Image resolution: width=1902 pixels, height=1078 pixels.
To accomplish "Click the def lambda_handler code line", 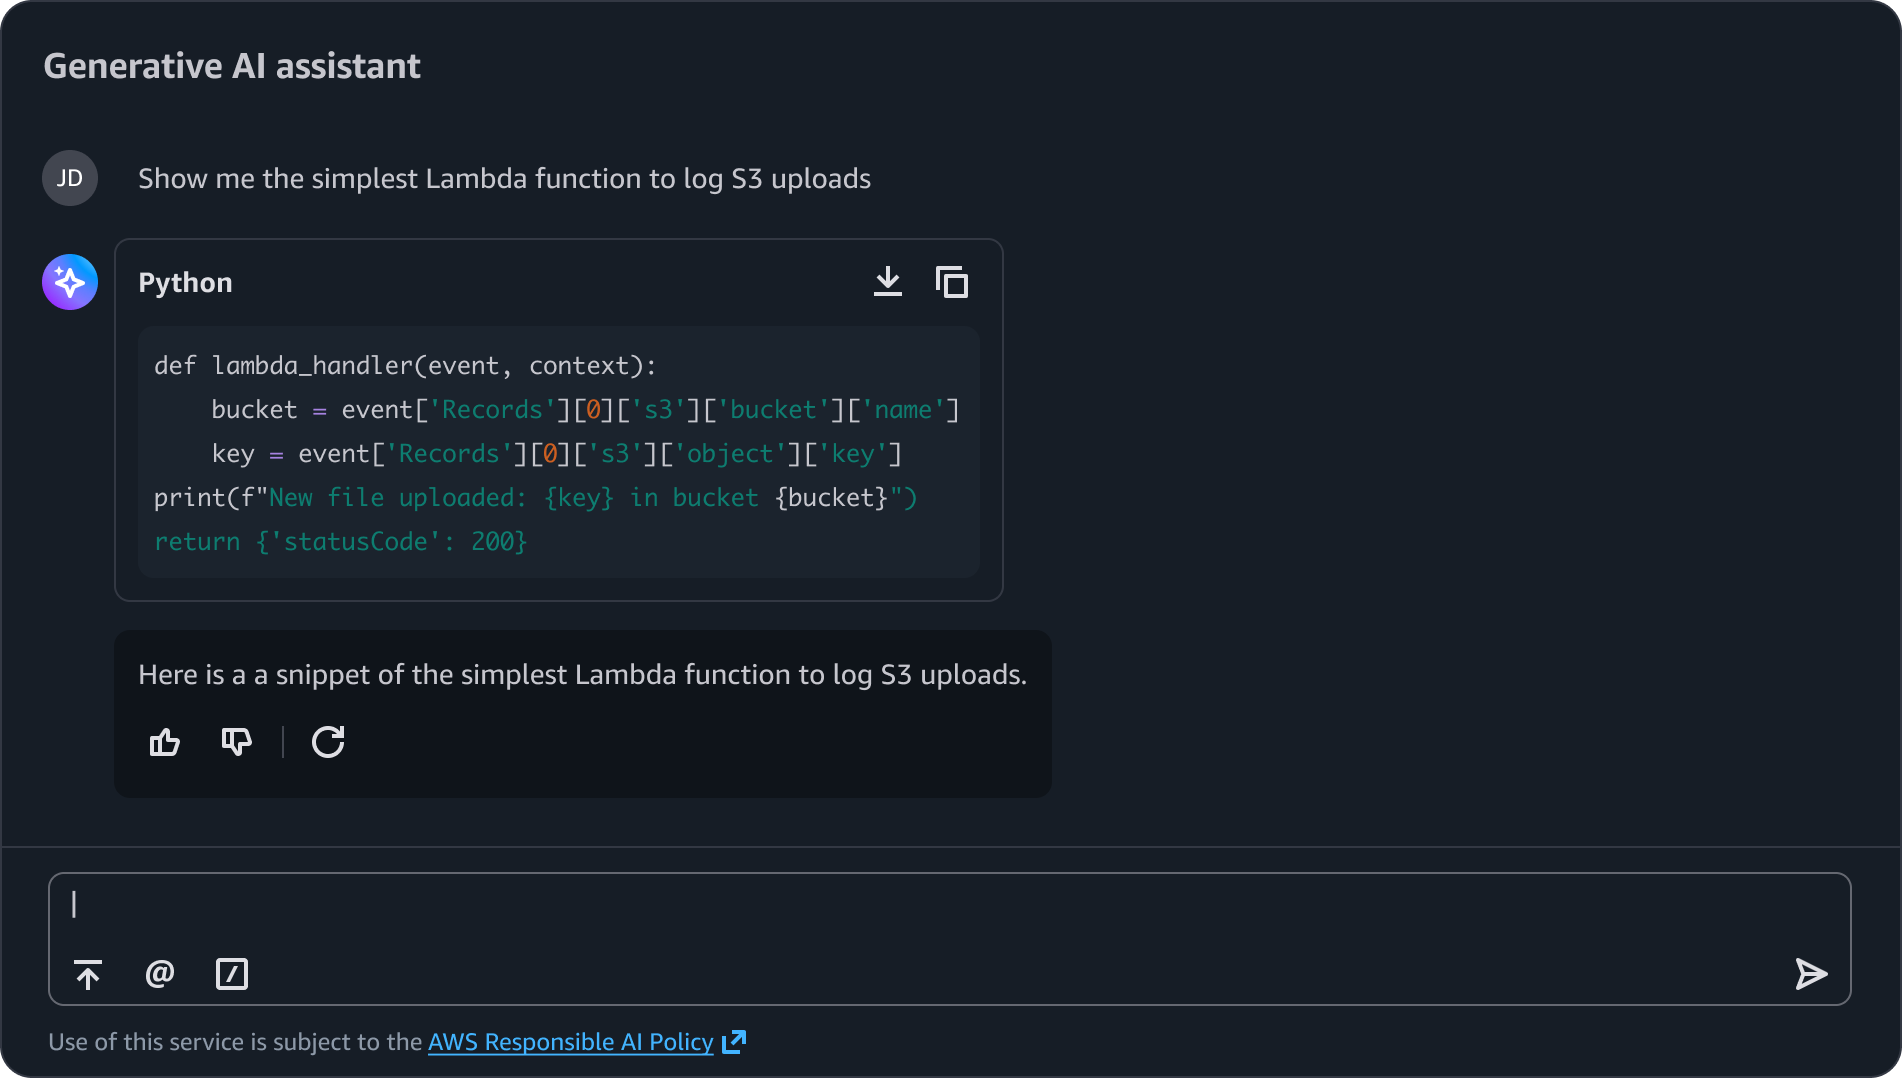I will point(405,366).
